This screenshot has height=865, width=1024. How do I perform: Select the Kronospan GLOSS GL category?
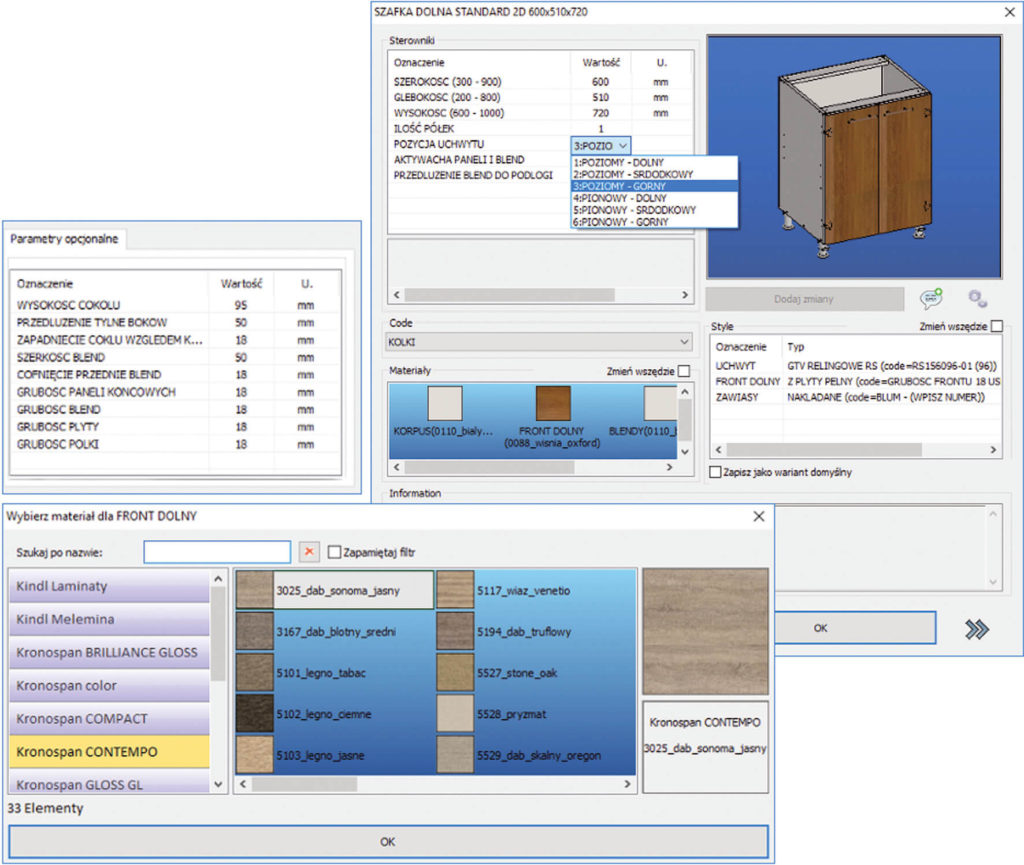tap(109, 782)
